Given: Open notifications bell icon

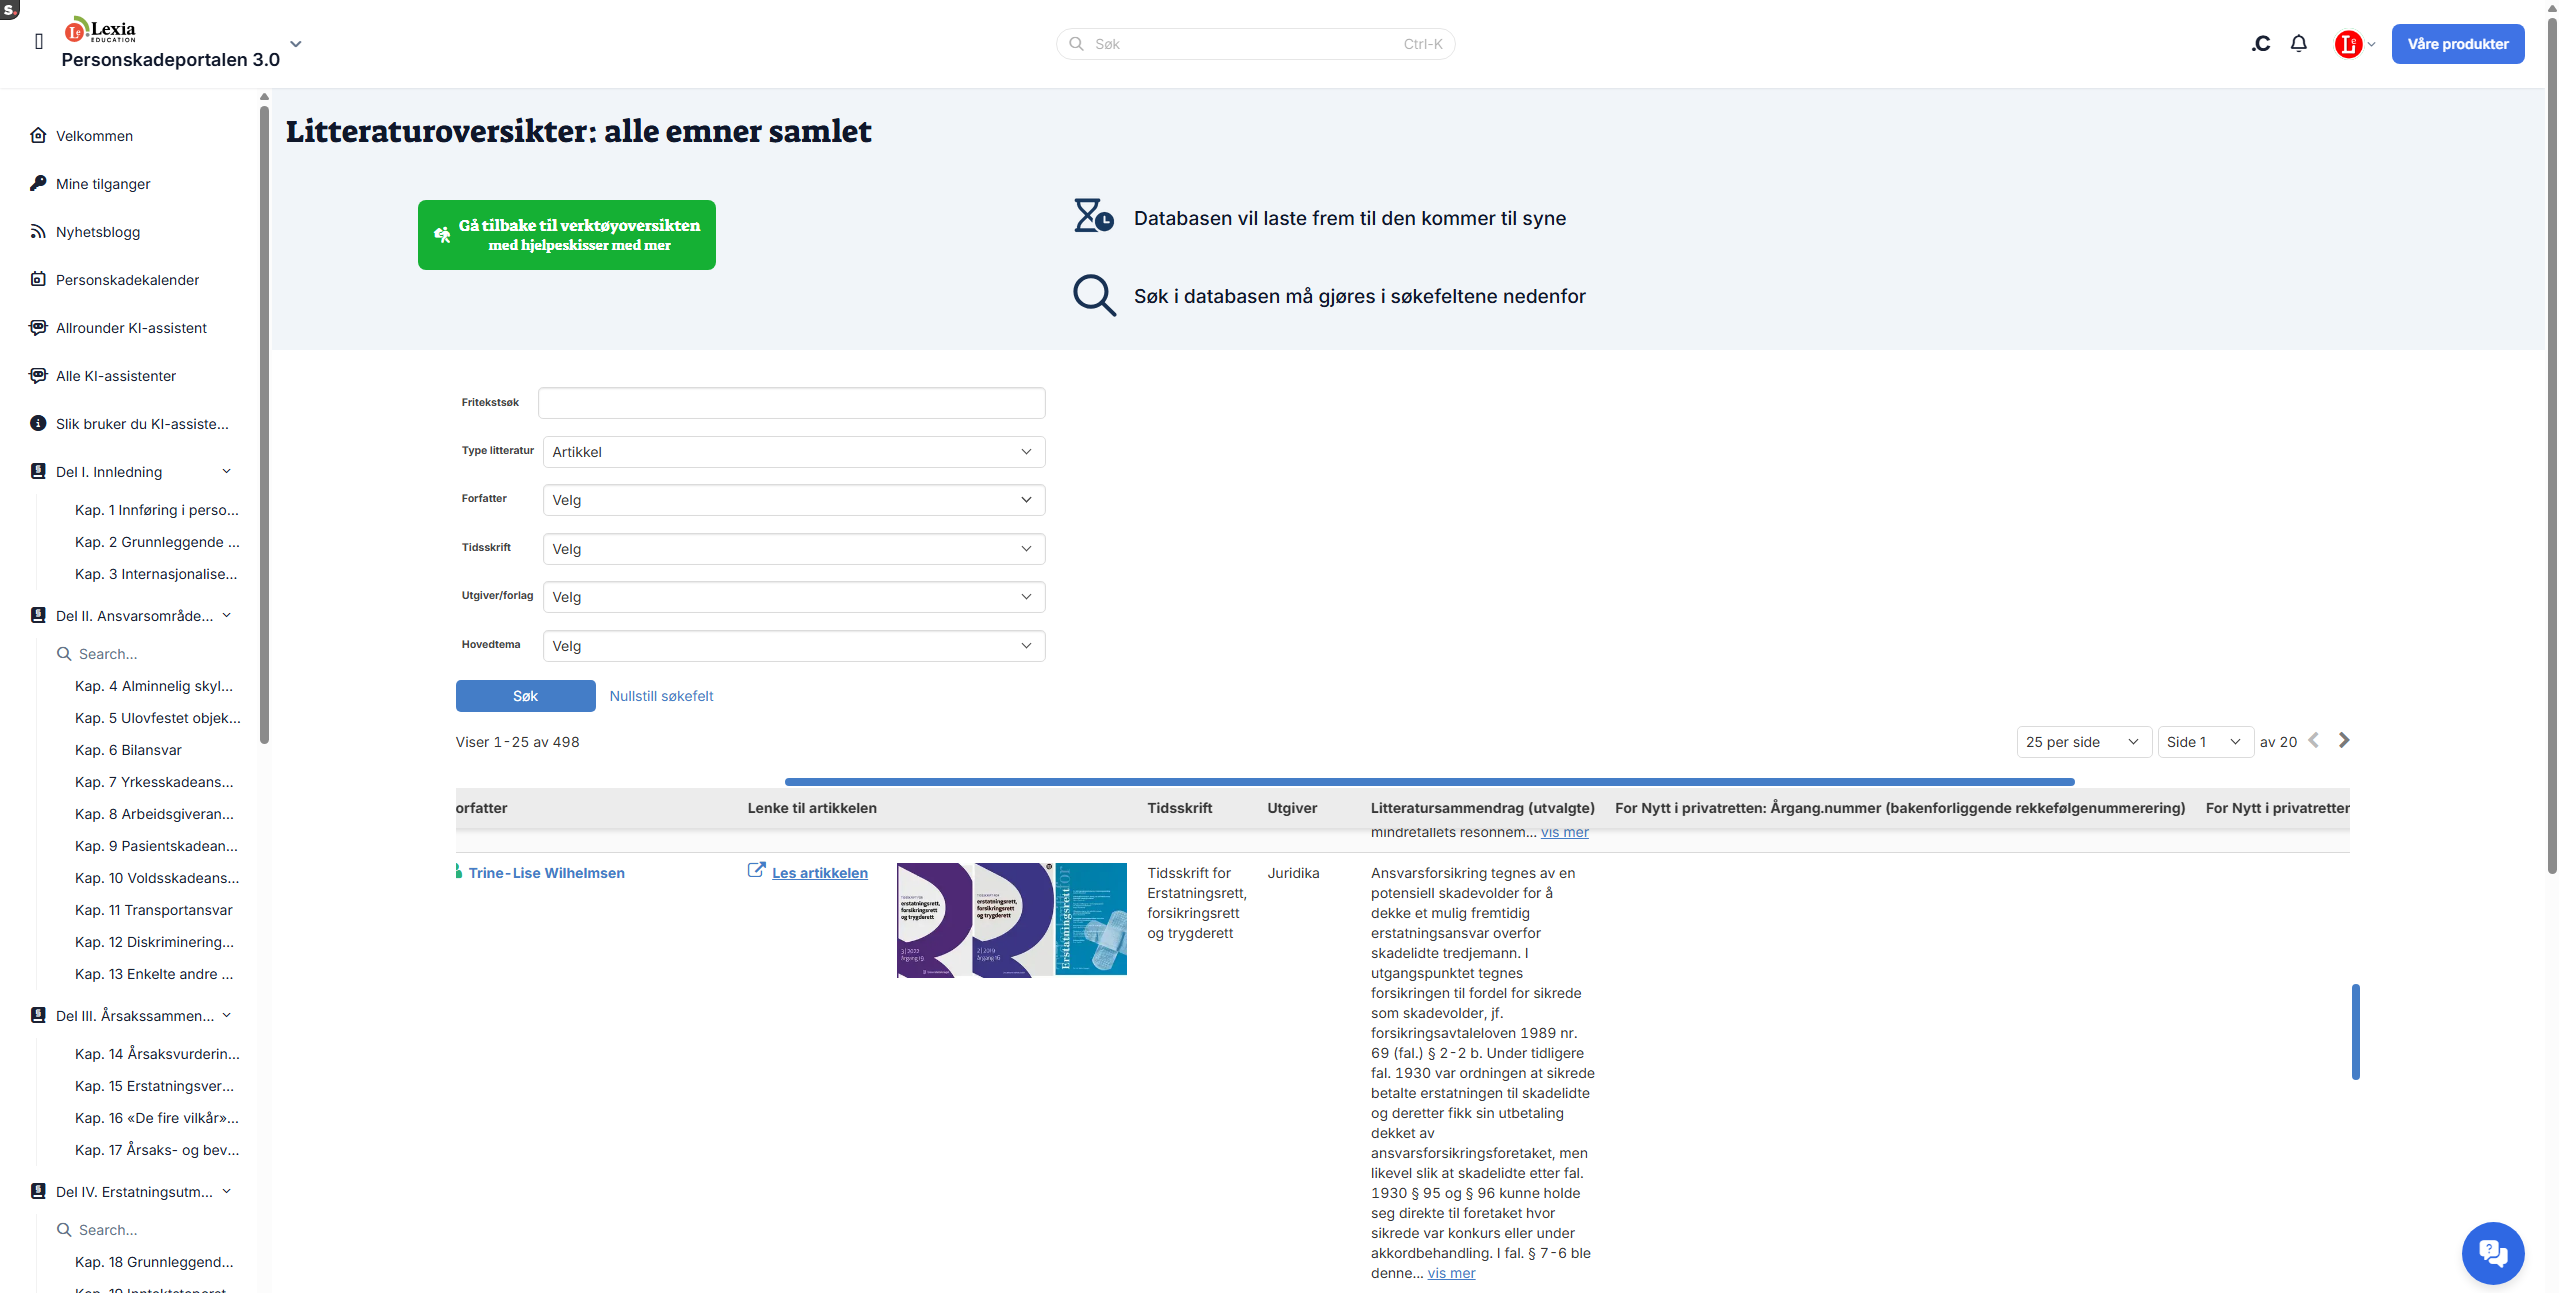Looking at the screenshot, I should click(2299, 44).
